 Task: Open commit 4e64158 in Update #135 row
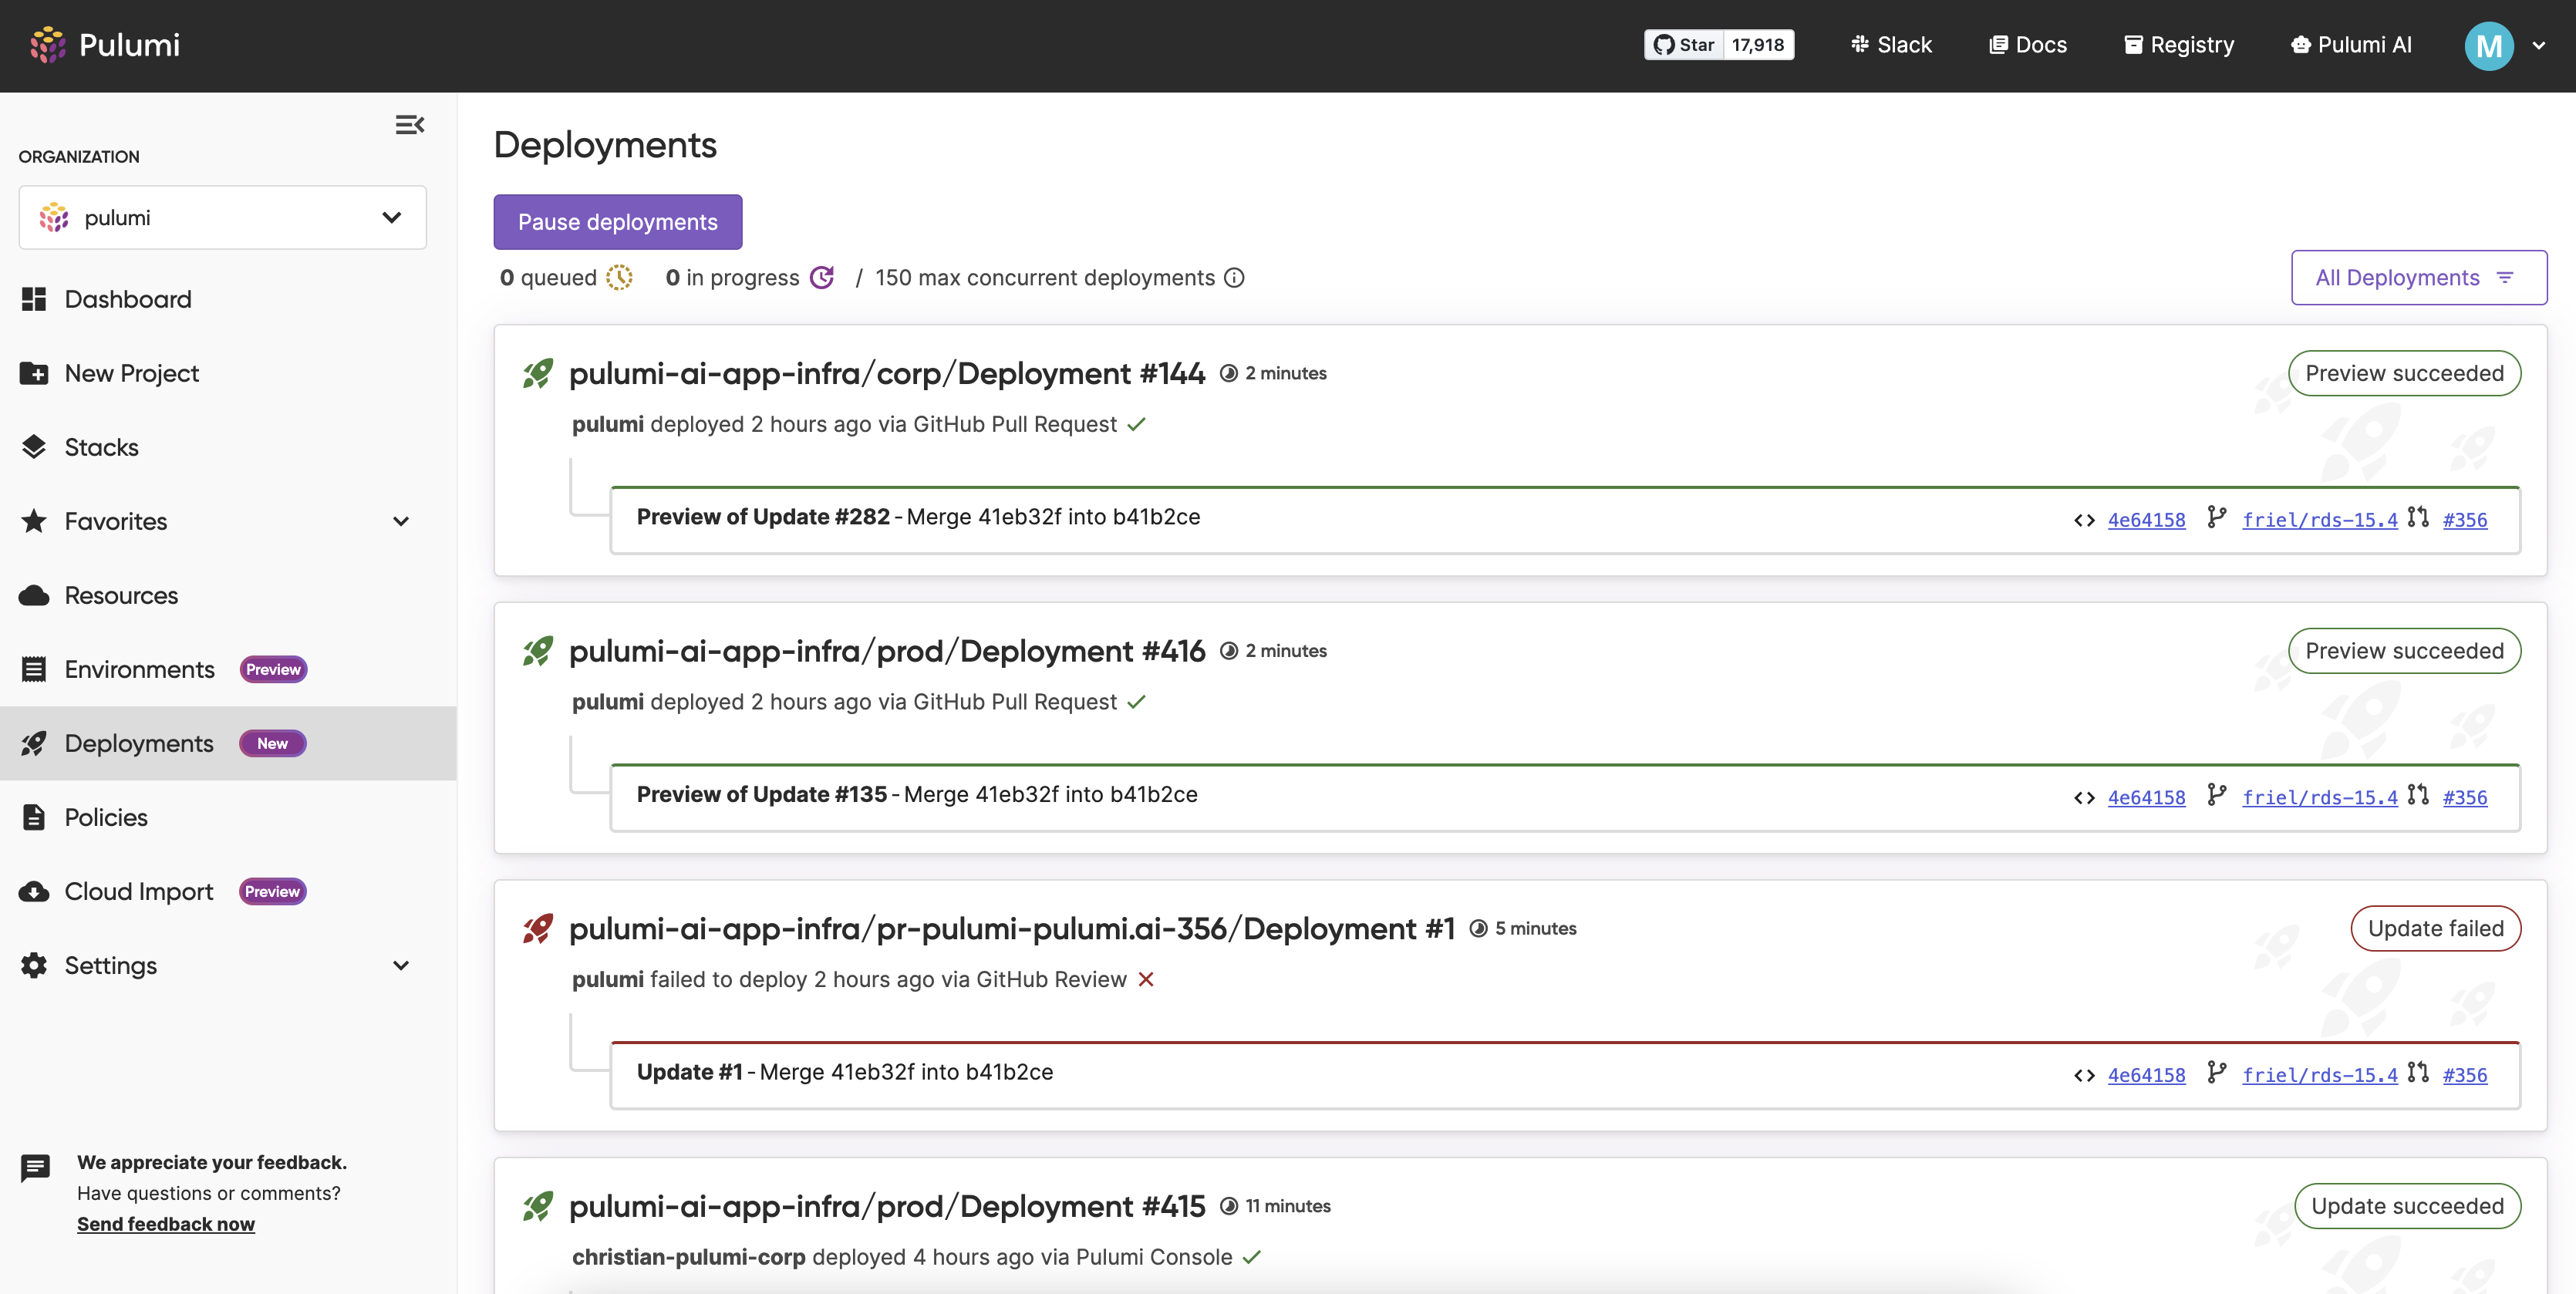tap(2146, 797)
